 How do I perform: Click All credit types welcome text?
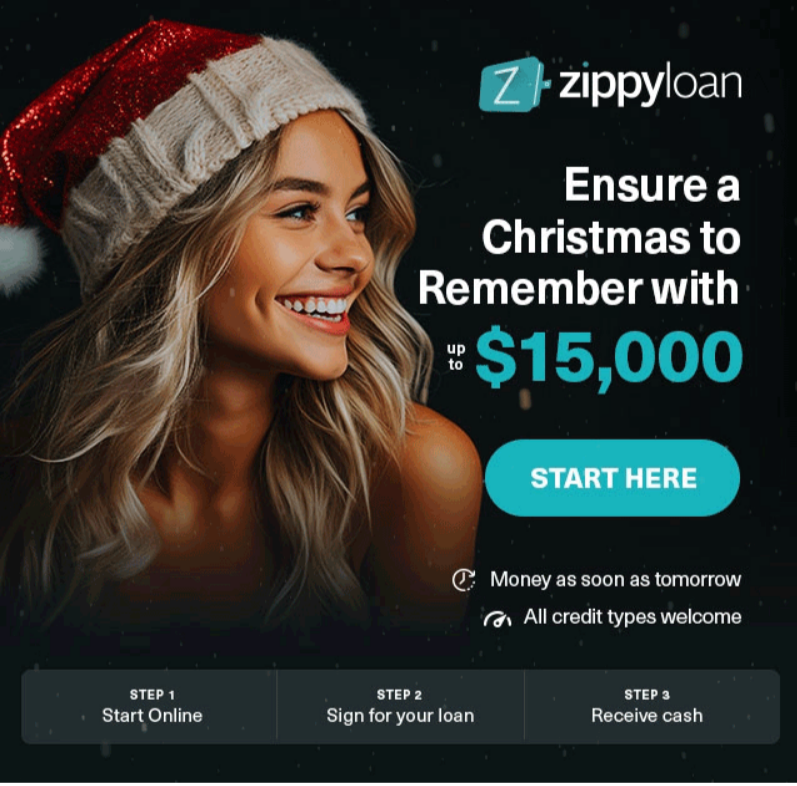pos(632,617)
